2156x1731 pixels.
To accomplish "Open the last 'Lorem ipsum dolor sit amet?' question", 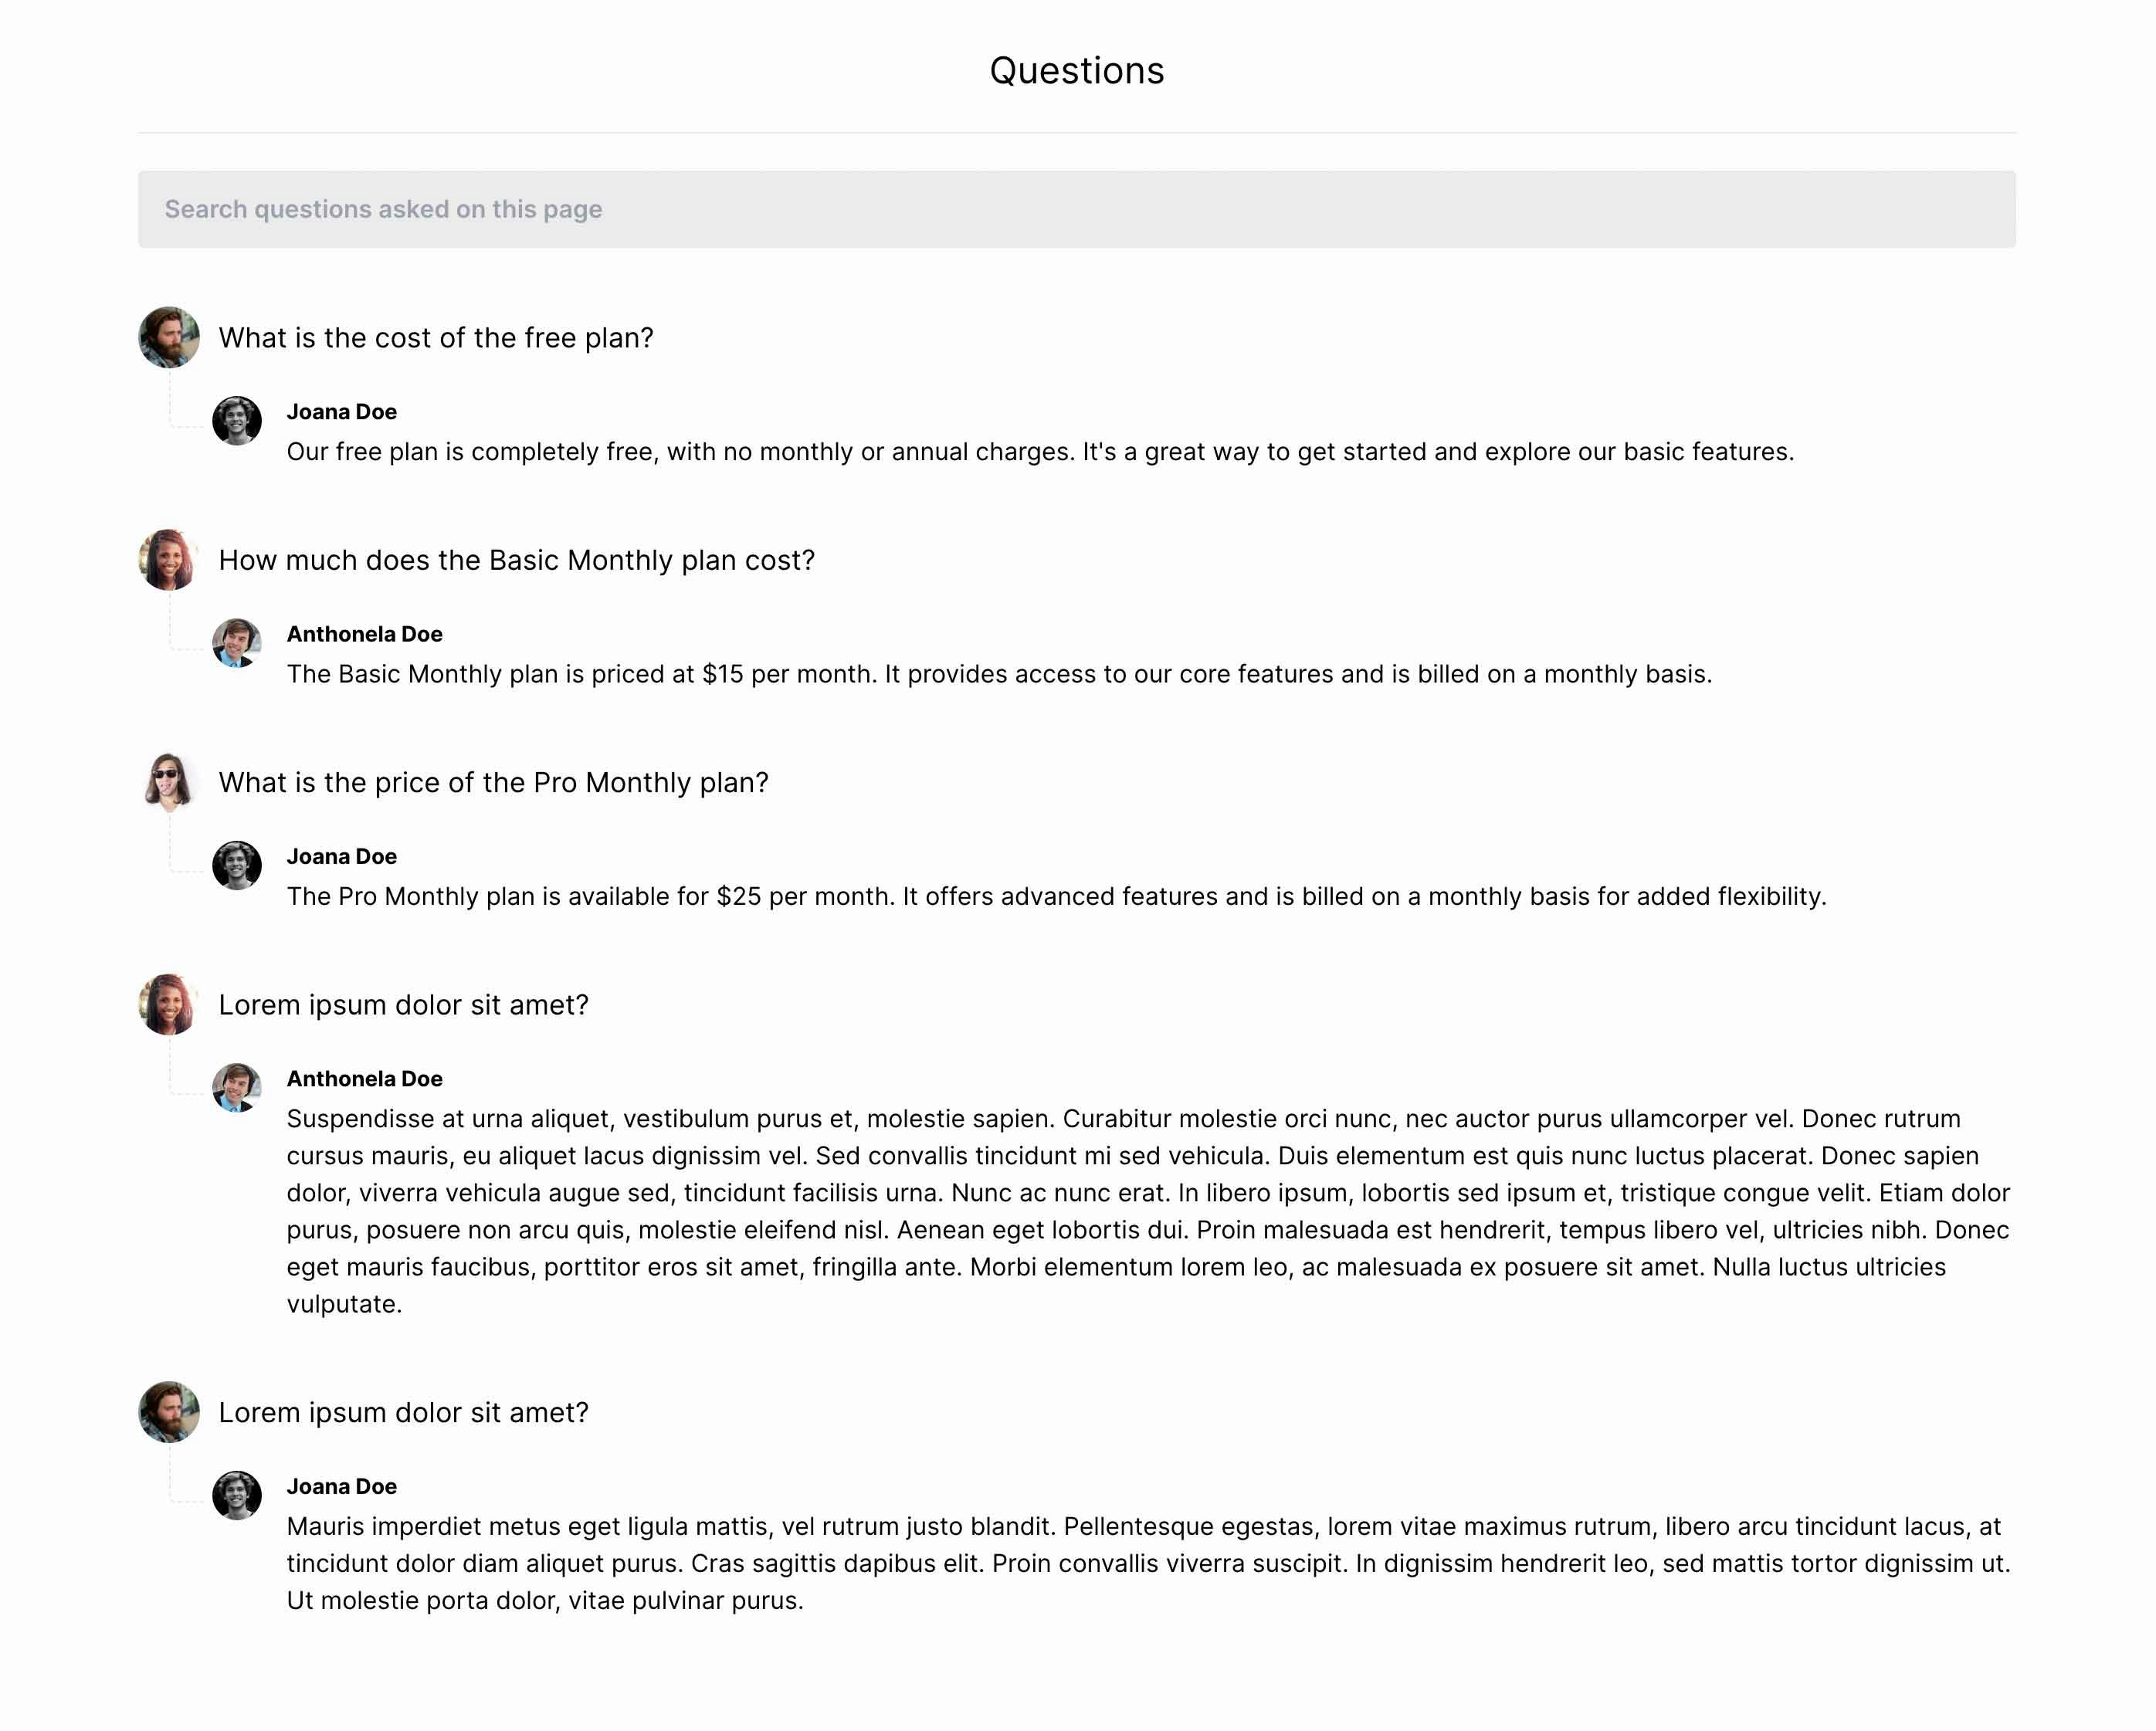I will click(404, 1413).
